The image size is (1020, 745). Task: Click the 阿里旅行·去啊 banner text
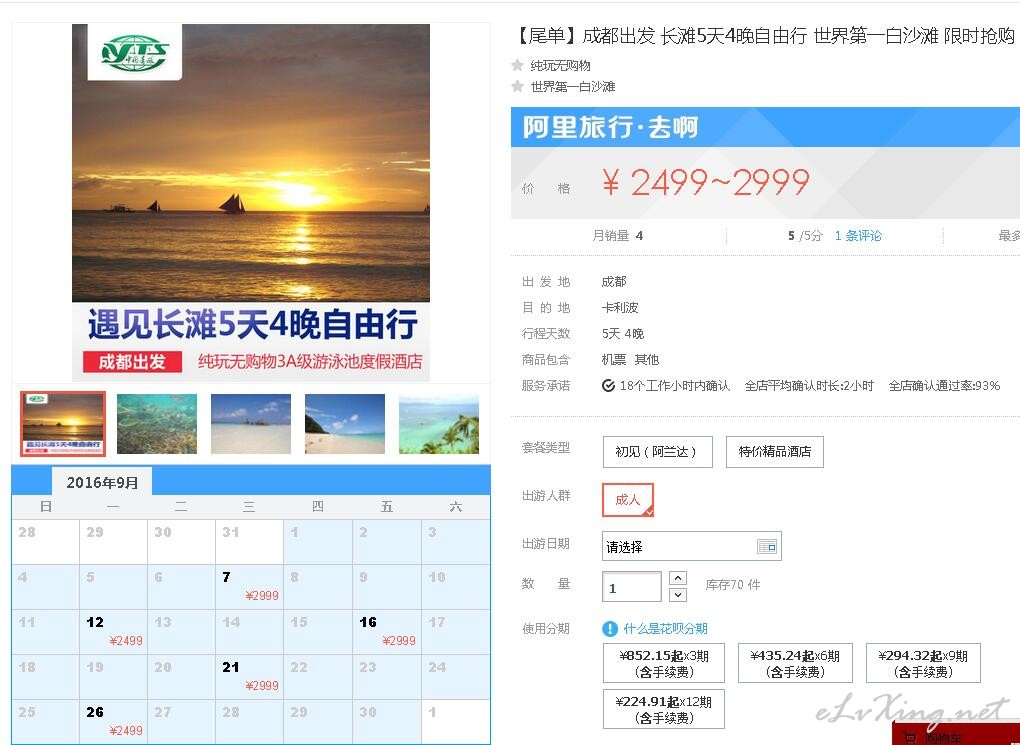[610, 127]
